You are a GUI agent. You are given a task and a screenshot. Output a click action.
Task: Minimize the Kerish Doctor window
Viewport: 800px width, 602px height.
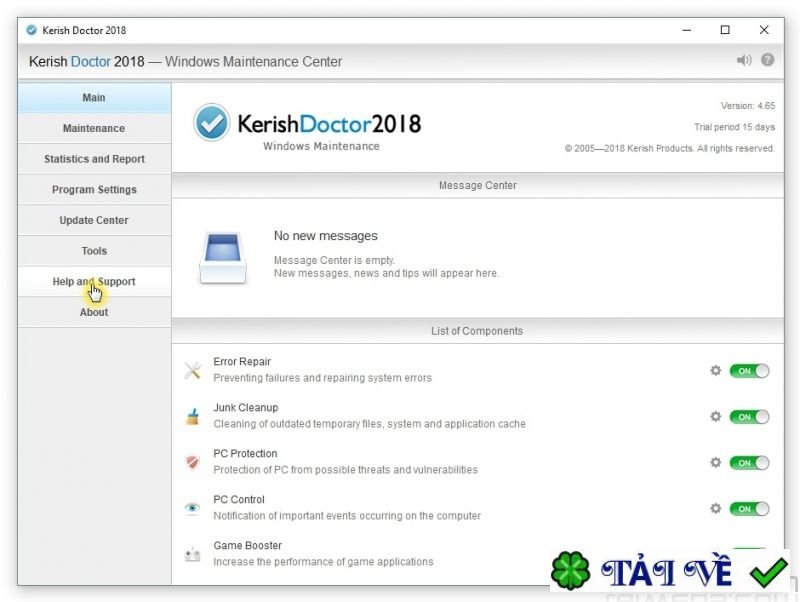click(687, 30)
